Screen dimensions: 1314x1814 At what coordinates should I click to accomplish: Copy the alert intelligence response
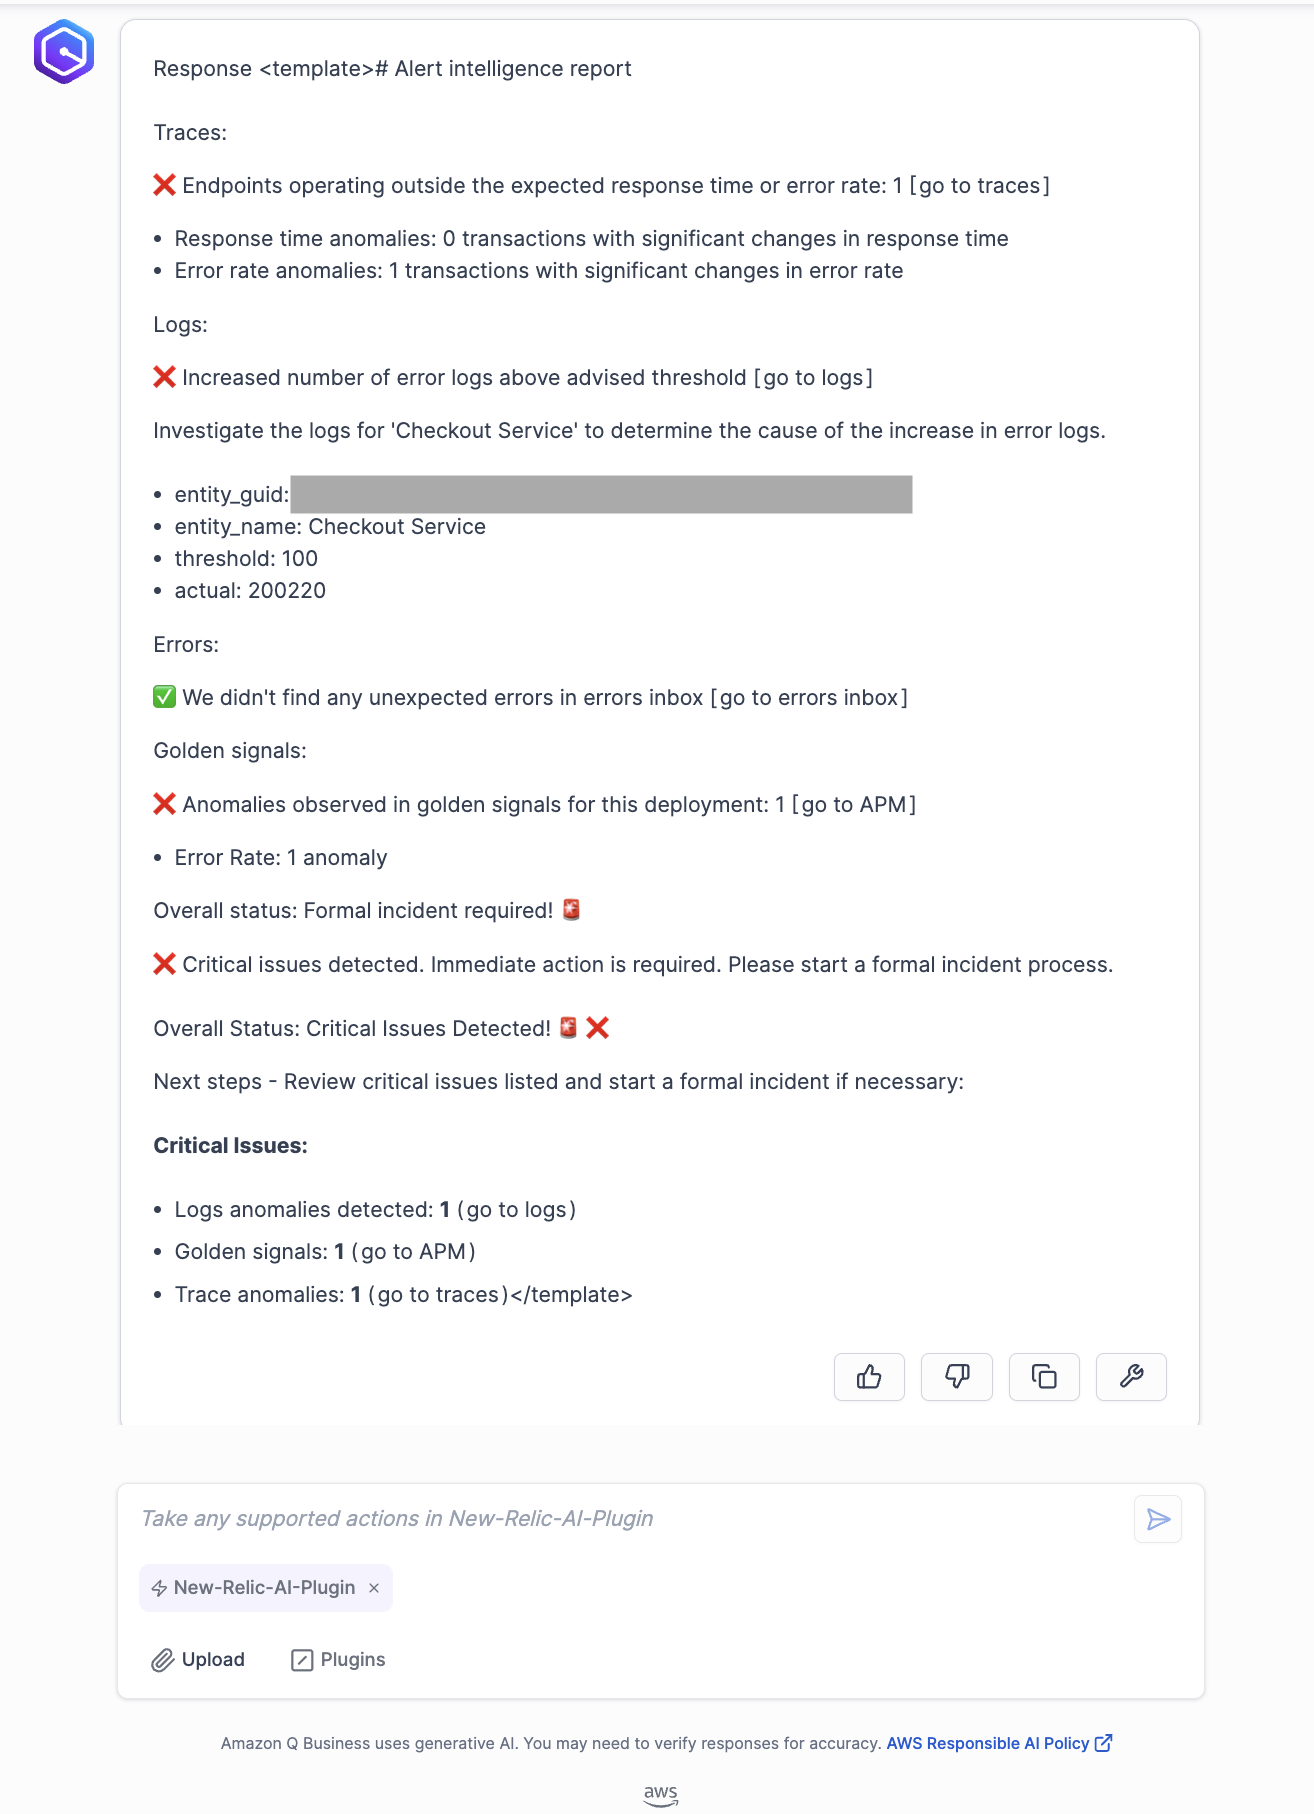click(1044, 1377)
